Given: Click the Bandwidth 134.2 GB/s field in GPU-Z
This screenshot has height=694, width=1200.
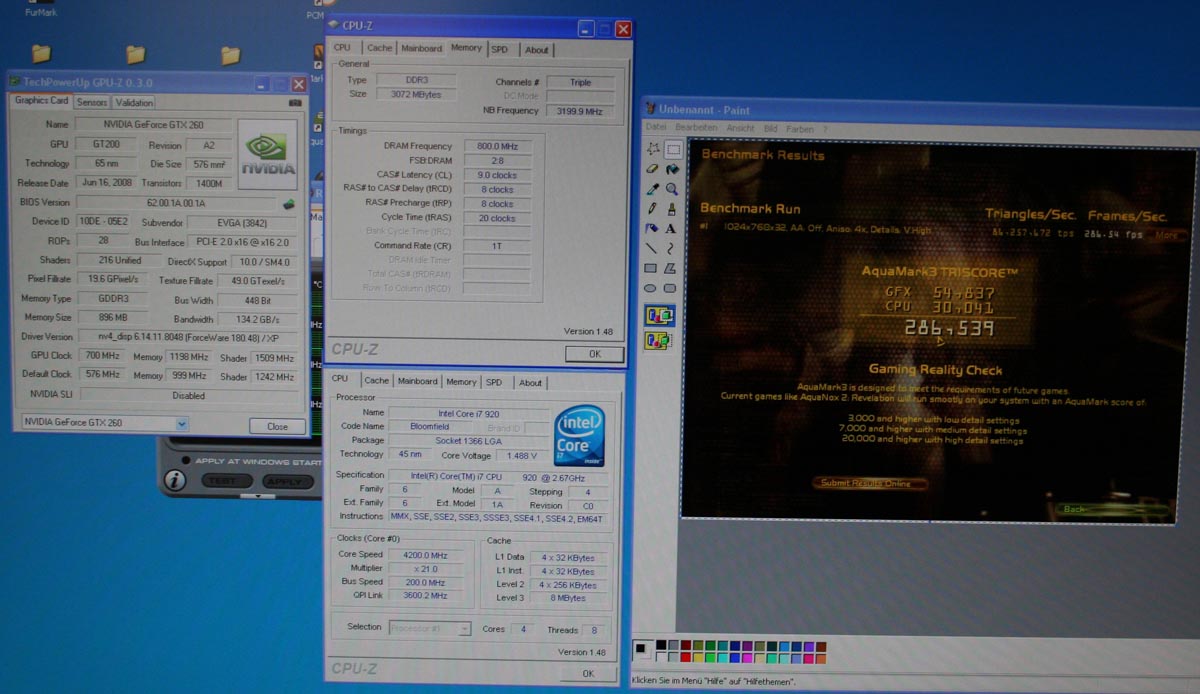Looking at the screenshot, I should click(x=257, y=319).
